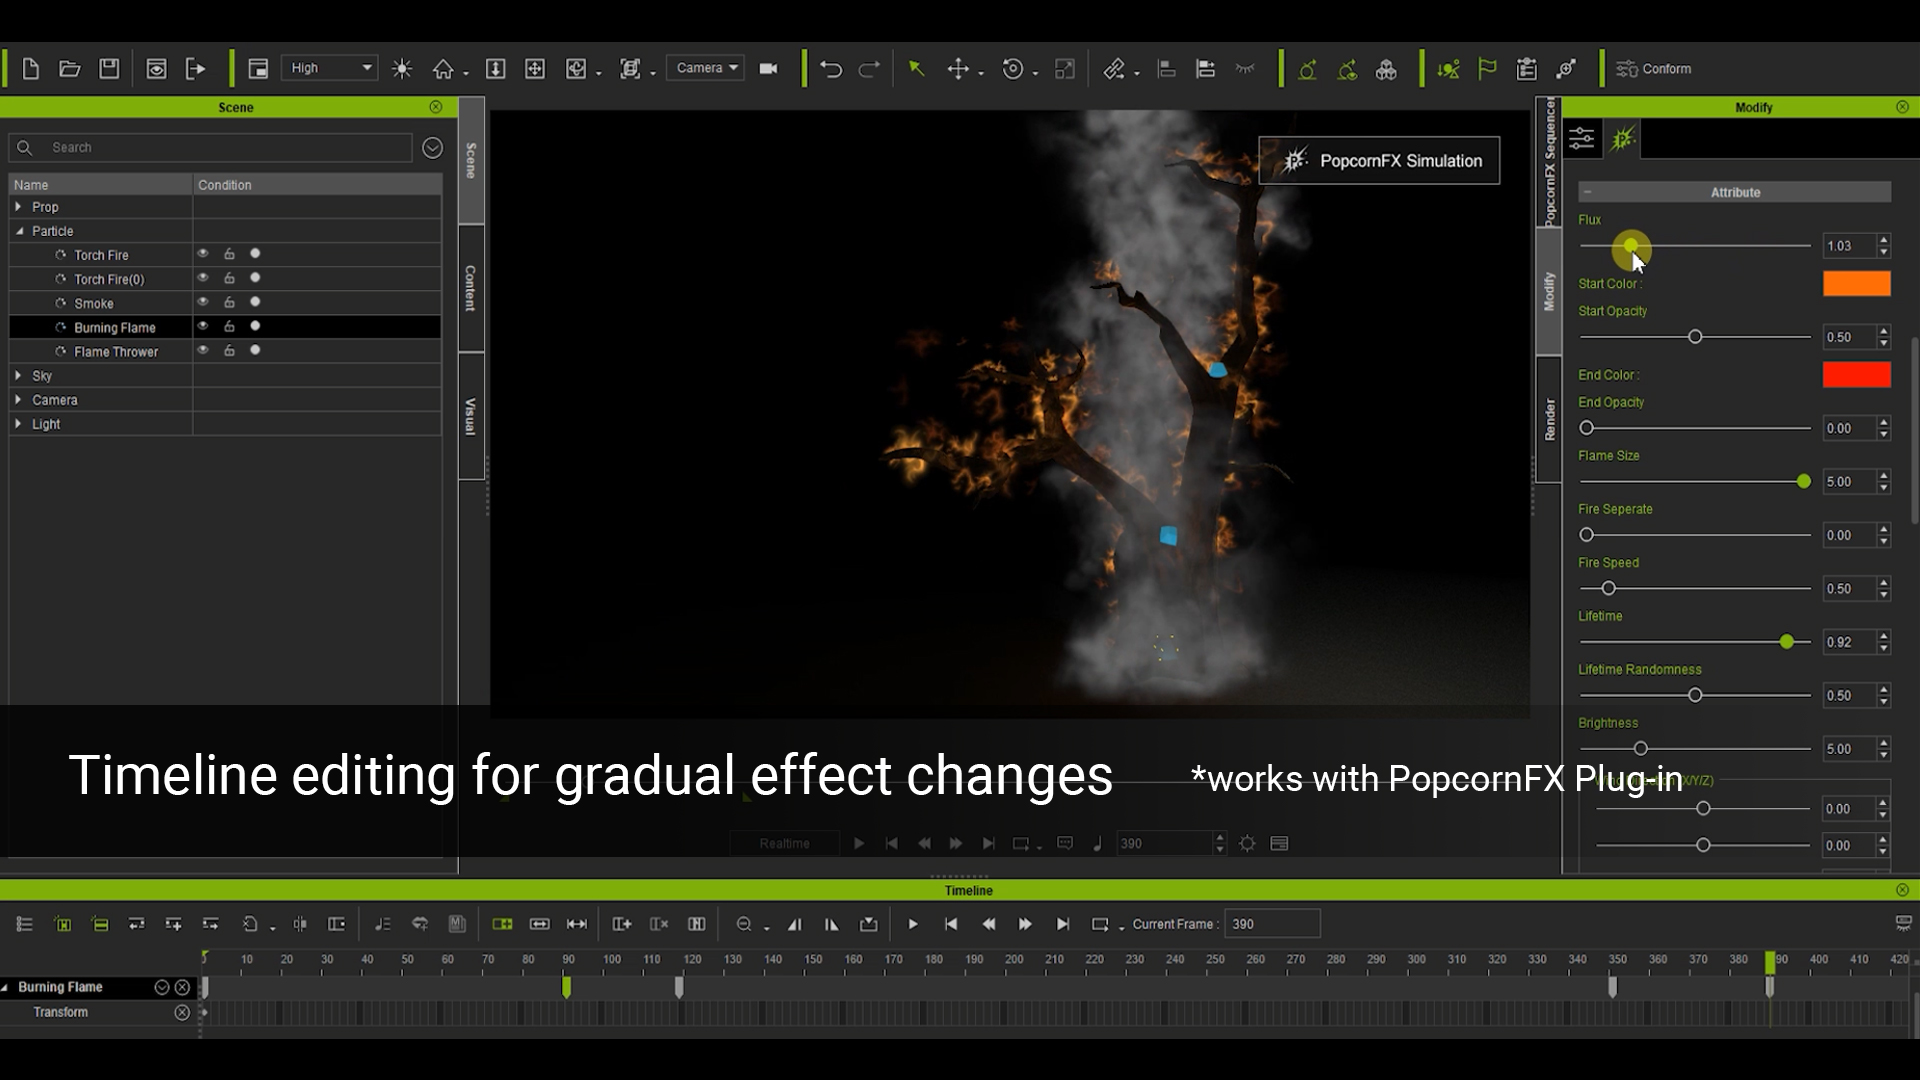
Task: Toggle visibility of the Smoke particle
Action: coord(203,302)
